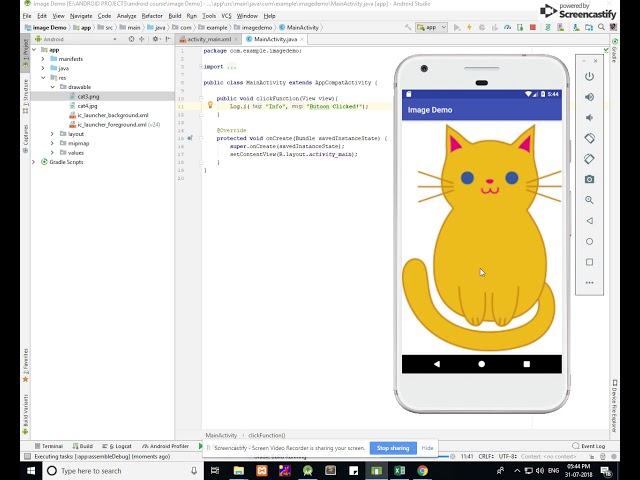Open Project panel settings gear
The height and width of the screenshot is (480, 640).
coord(155,39)
